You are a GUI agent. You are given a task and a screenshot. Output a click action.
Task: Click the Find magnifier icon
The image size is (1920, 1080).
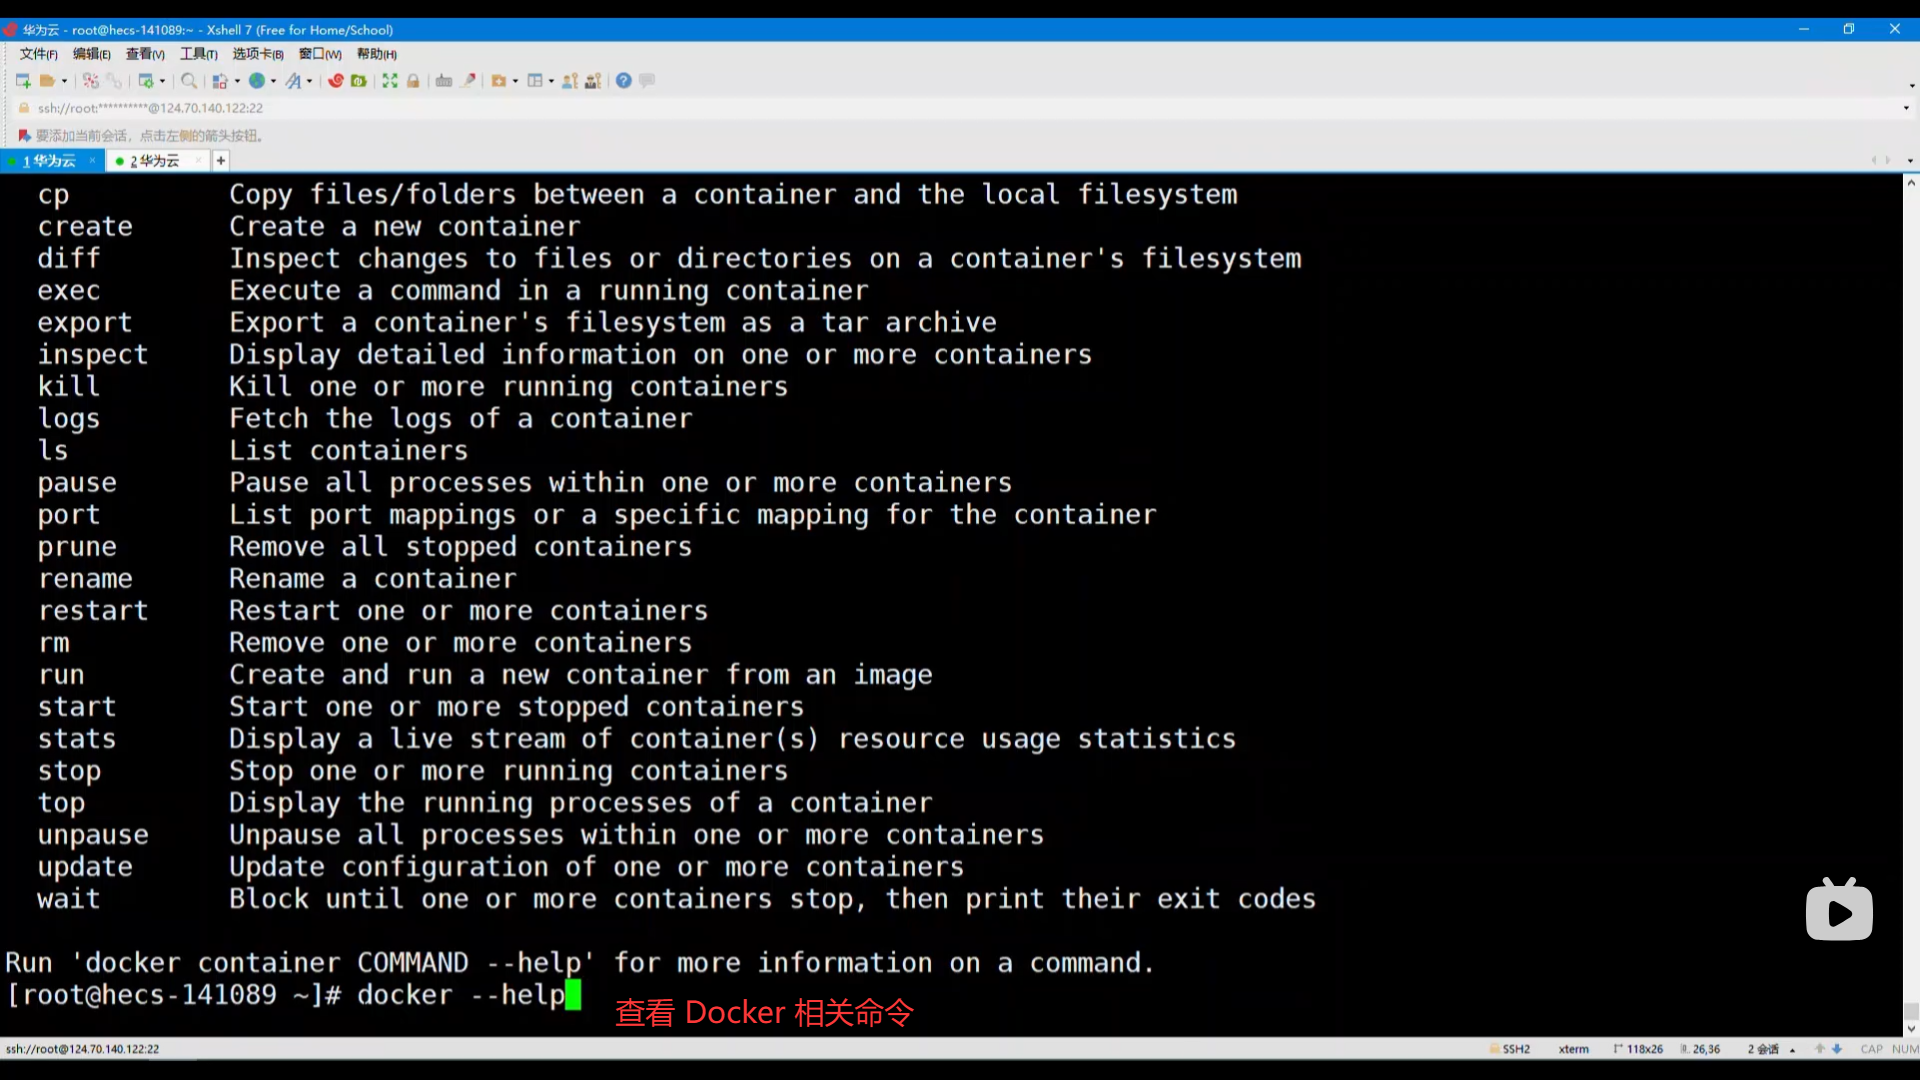[188, 81]
